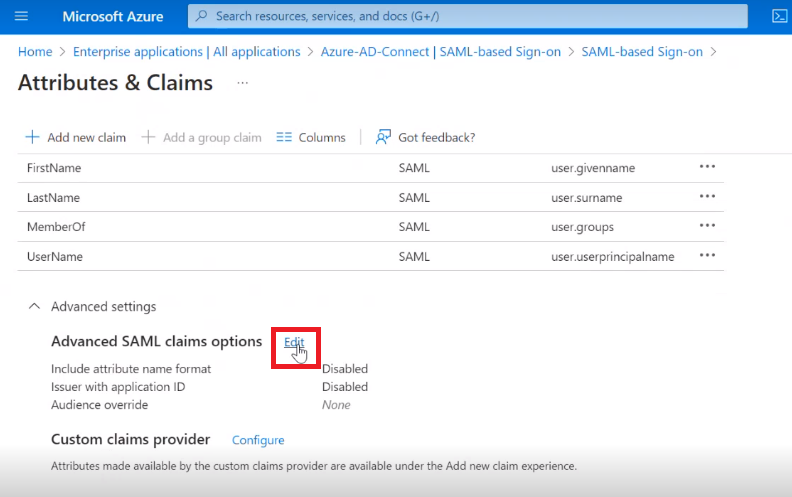792x497 pixels.
Task: Click the Got feedback person icon
Action: (x=383, y=137)
